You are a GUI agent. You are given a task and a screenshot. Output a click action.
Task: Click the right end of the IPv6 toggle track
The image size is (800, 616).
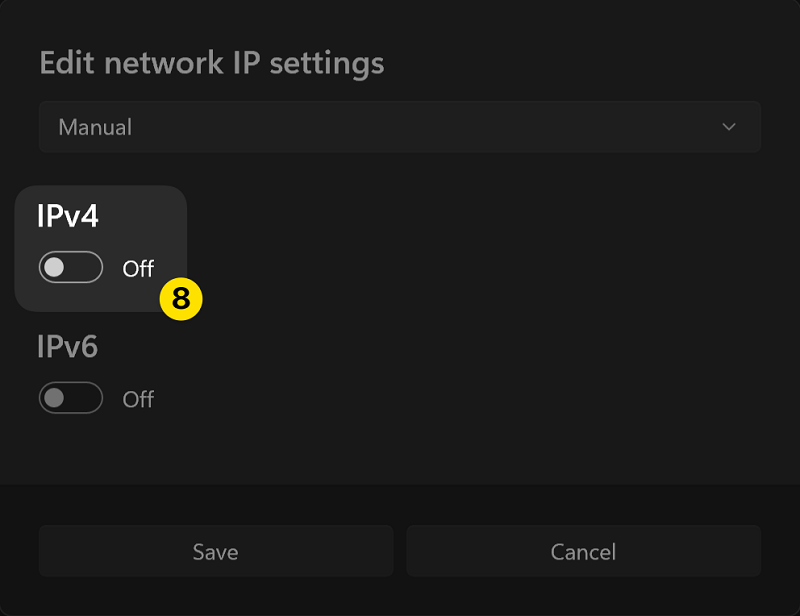pyautogui.click(x=91, y=398)
